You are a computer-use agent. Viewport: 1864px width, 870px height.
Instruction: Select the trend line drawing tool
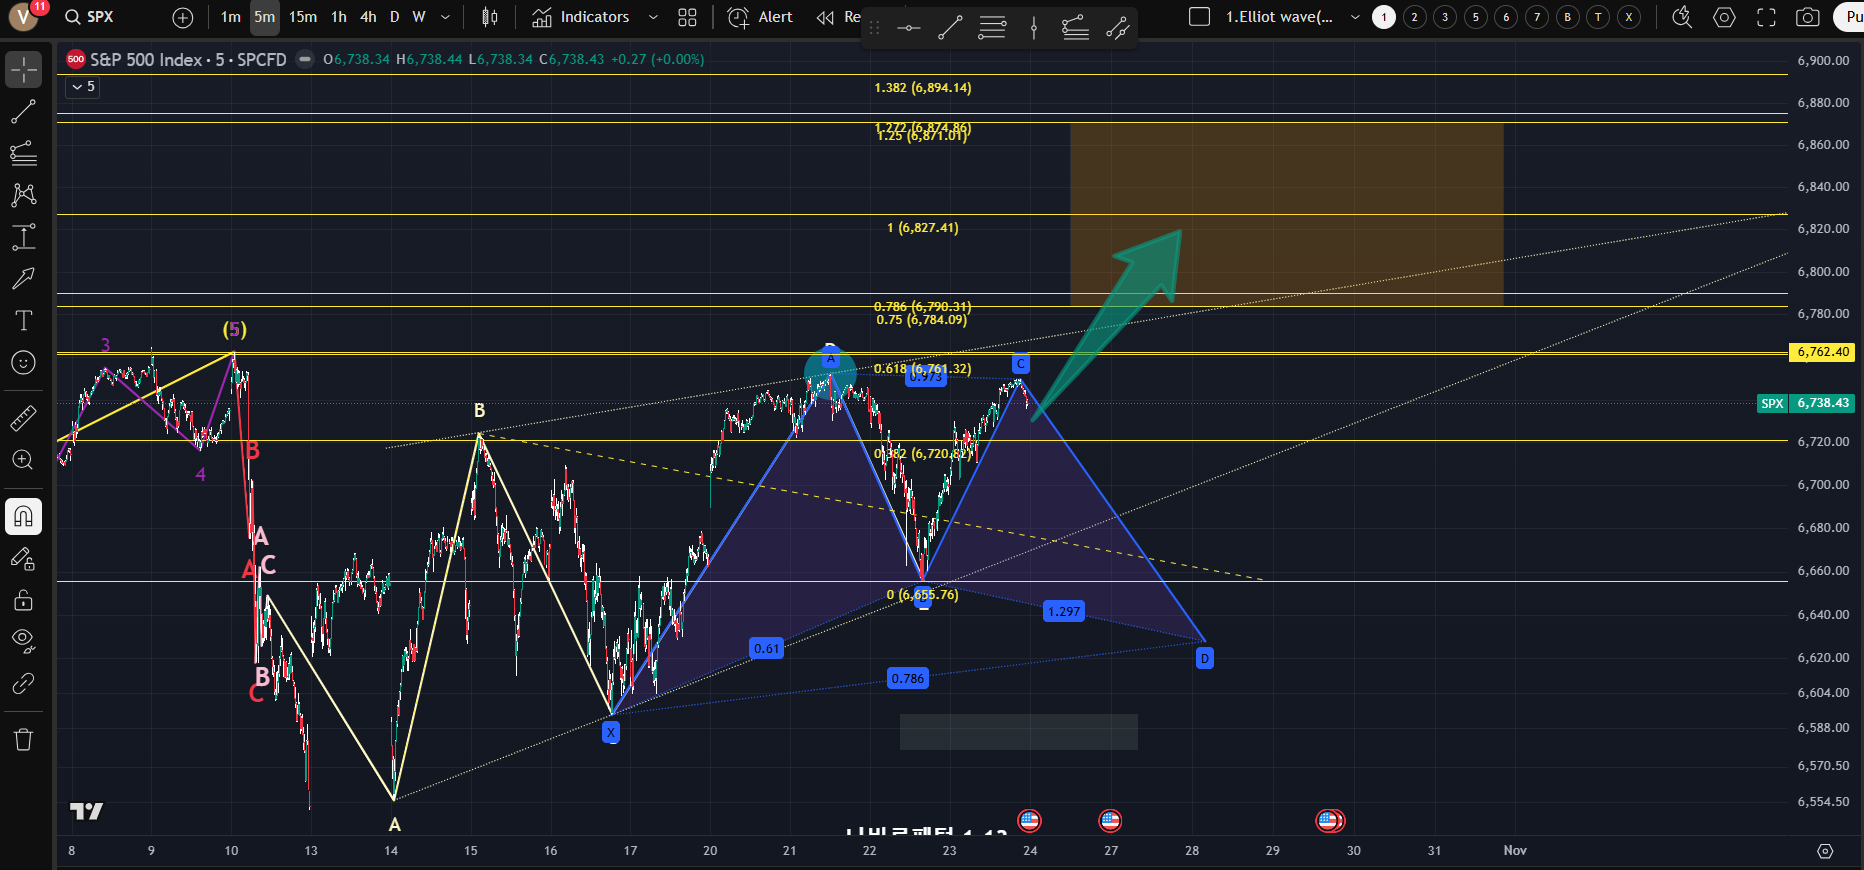click(23, 111)
